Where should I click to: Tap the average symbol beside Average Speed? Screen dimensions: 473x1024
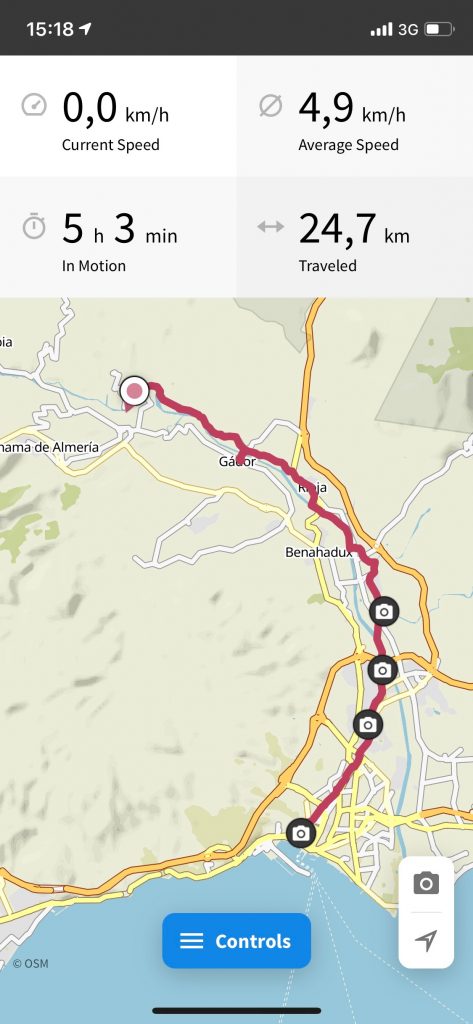270,106
